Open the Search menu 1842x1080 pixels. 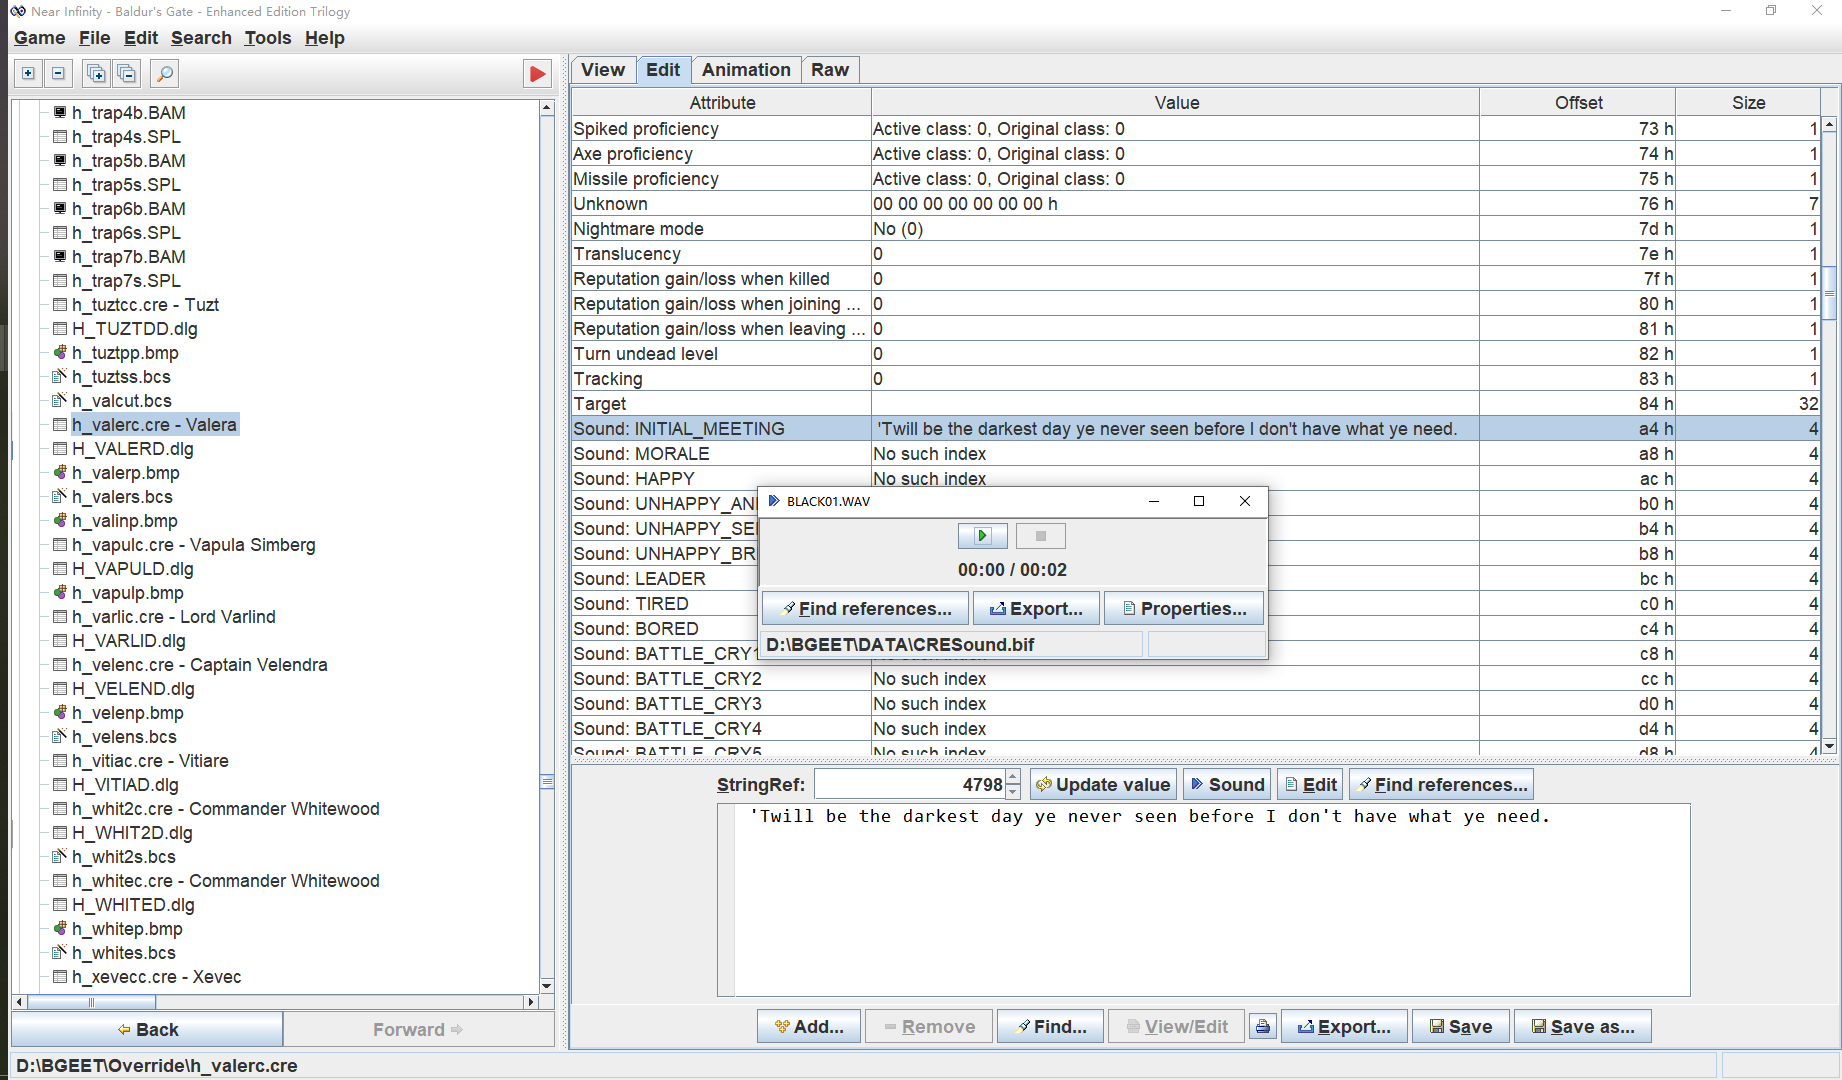pos(201,38)
